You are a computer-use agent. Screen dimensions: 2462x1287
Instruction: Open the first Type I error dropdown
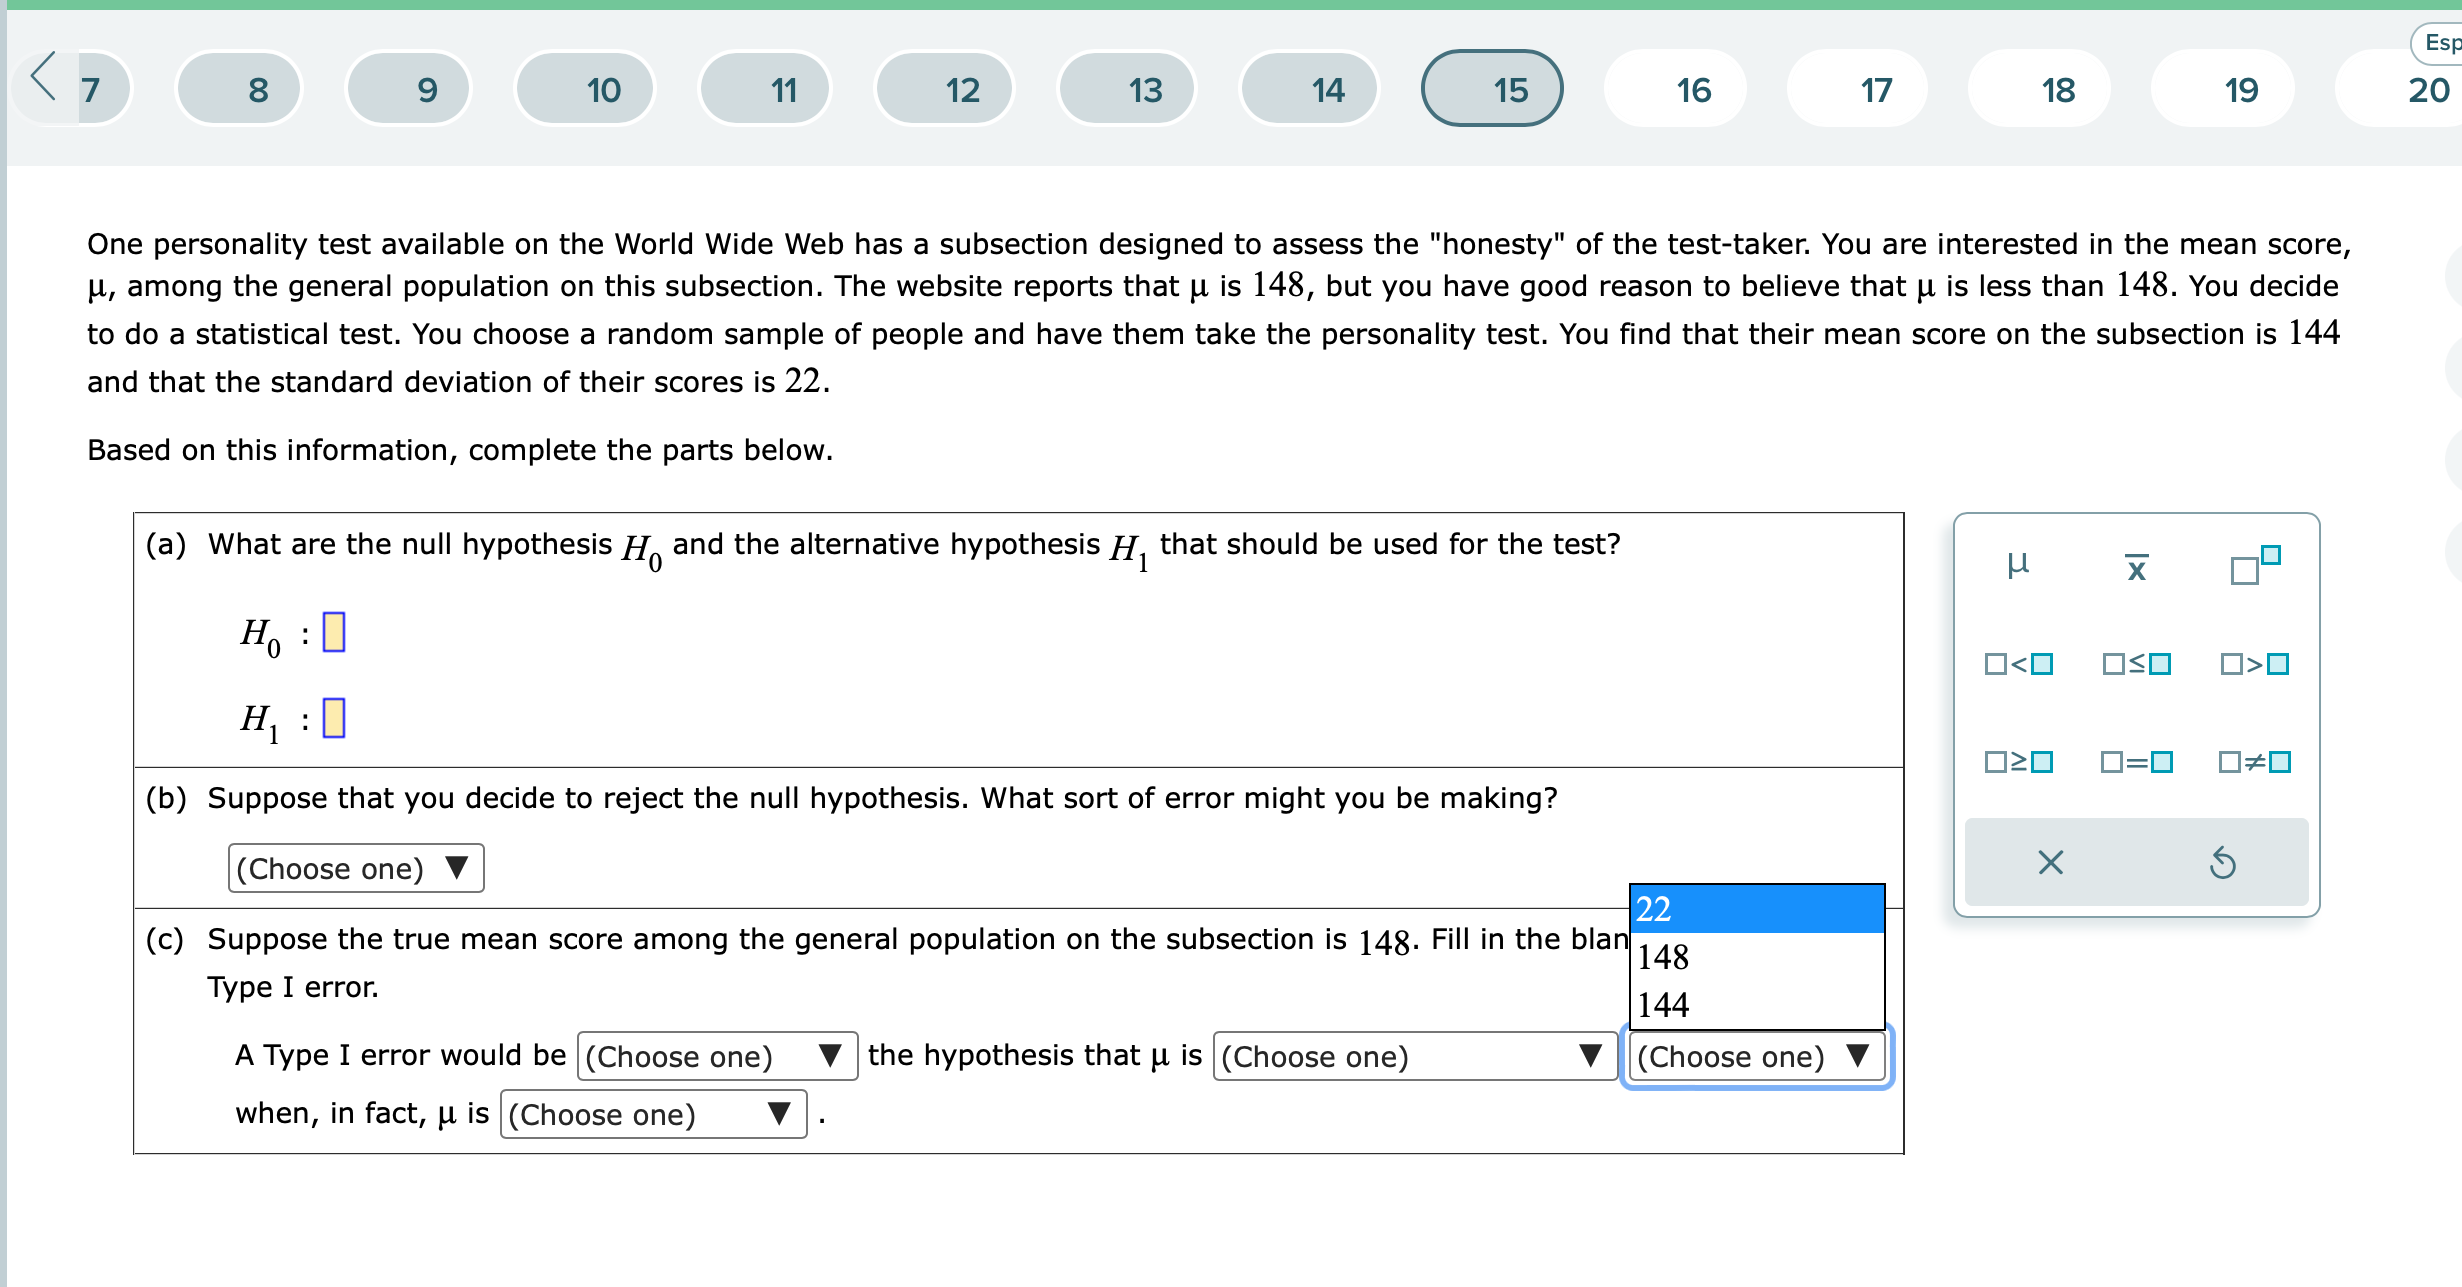716,1056
